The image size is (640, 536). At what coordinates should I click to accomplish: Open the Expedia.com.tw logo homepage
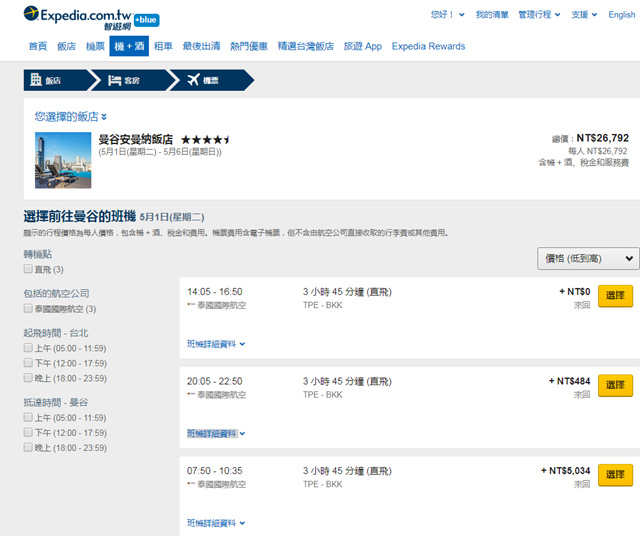click(x=78, y=18)
